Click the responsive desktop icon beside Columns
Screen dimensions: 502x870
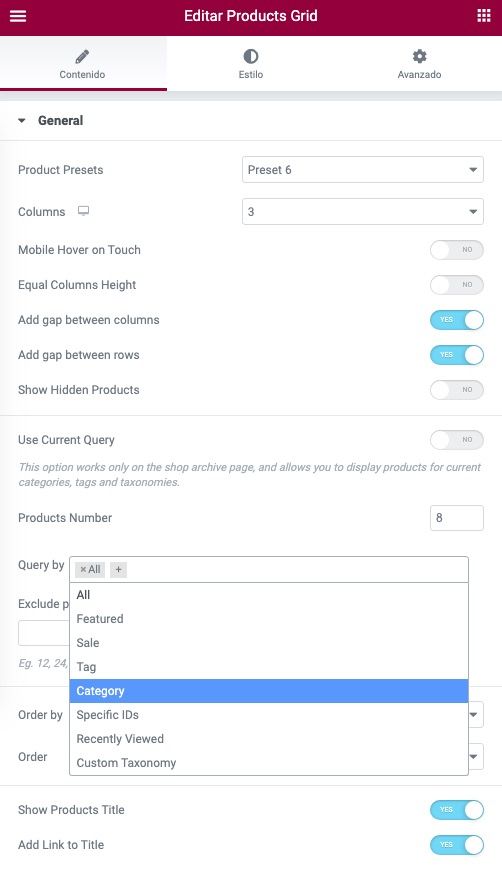(83, 211)
